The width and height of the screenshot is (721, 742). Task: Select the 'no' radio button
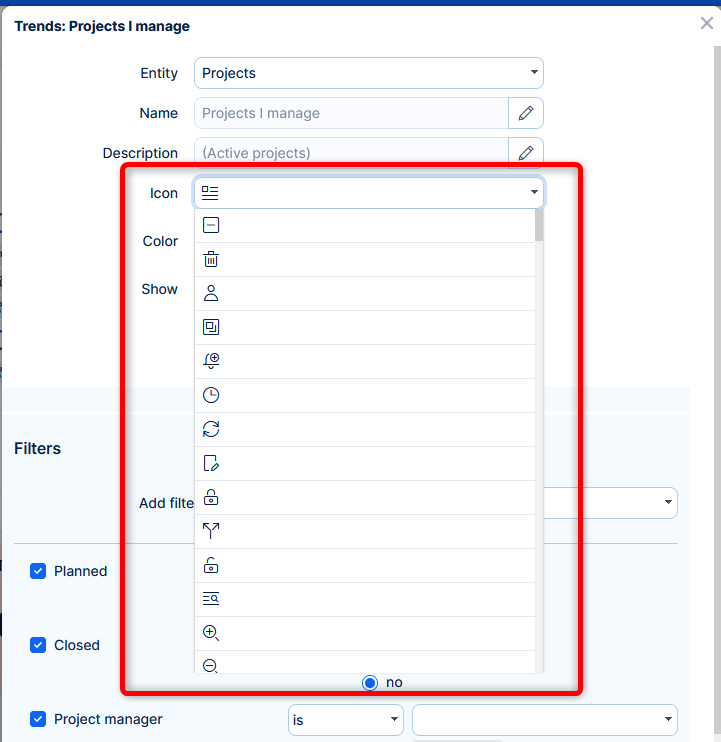click(x=370, y=682)
